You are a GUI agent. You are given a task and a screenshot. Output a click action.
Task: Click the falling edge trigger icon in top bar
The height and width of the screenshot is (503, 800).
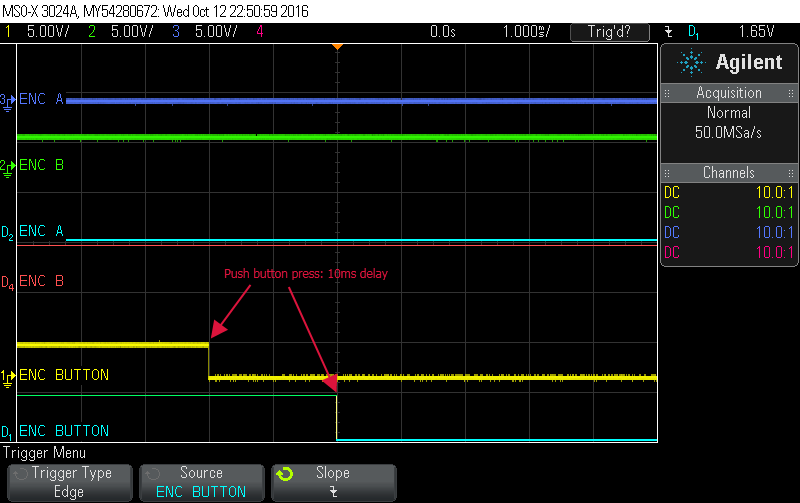click(x=668, y=32)
